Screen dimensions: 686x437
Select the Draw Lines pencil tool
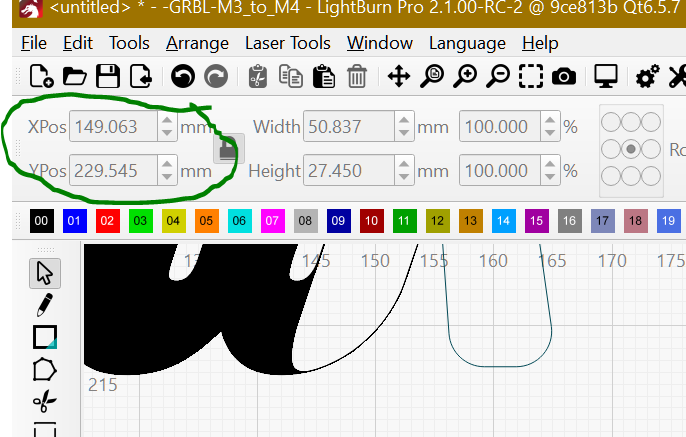click(x=45, y=305)
